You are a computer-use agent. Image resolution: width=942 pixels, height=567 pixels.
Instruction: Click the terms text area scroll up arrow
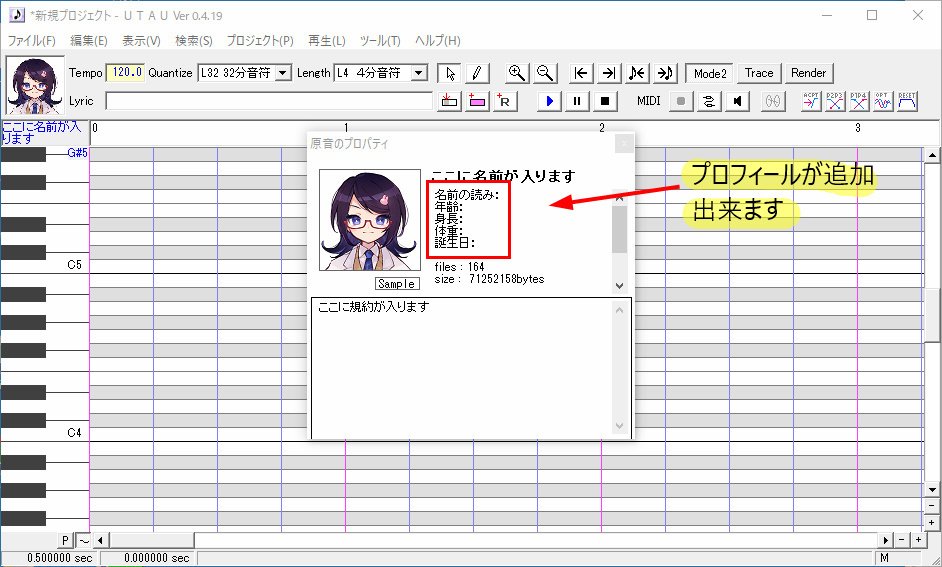(620, 311)
